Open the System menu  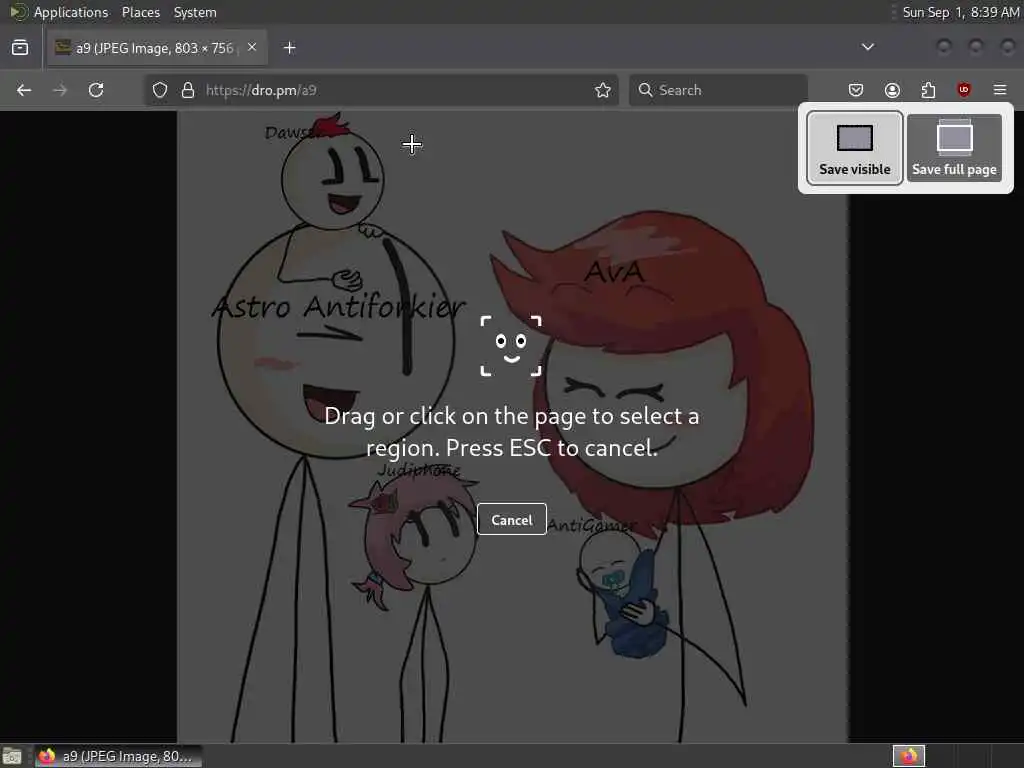tap(195, 12)
